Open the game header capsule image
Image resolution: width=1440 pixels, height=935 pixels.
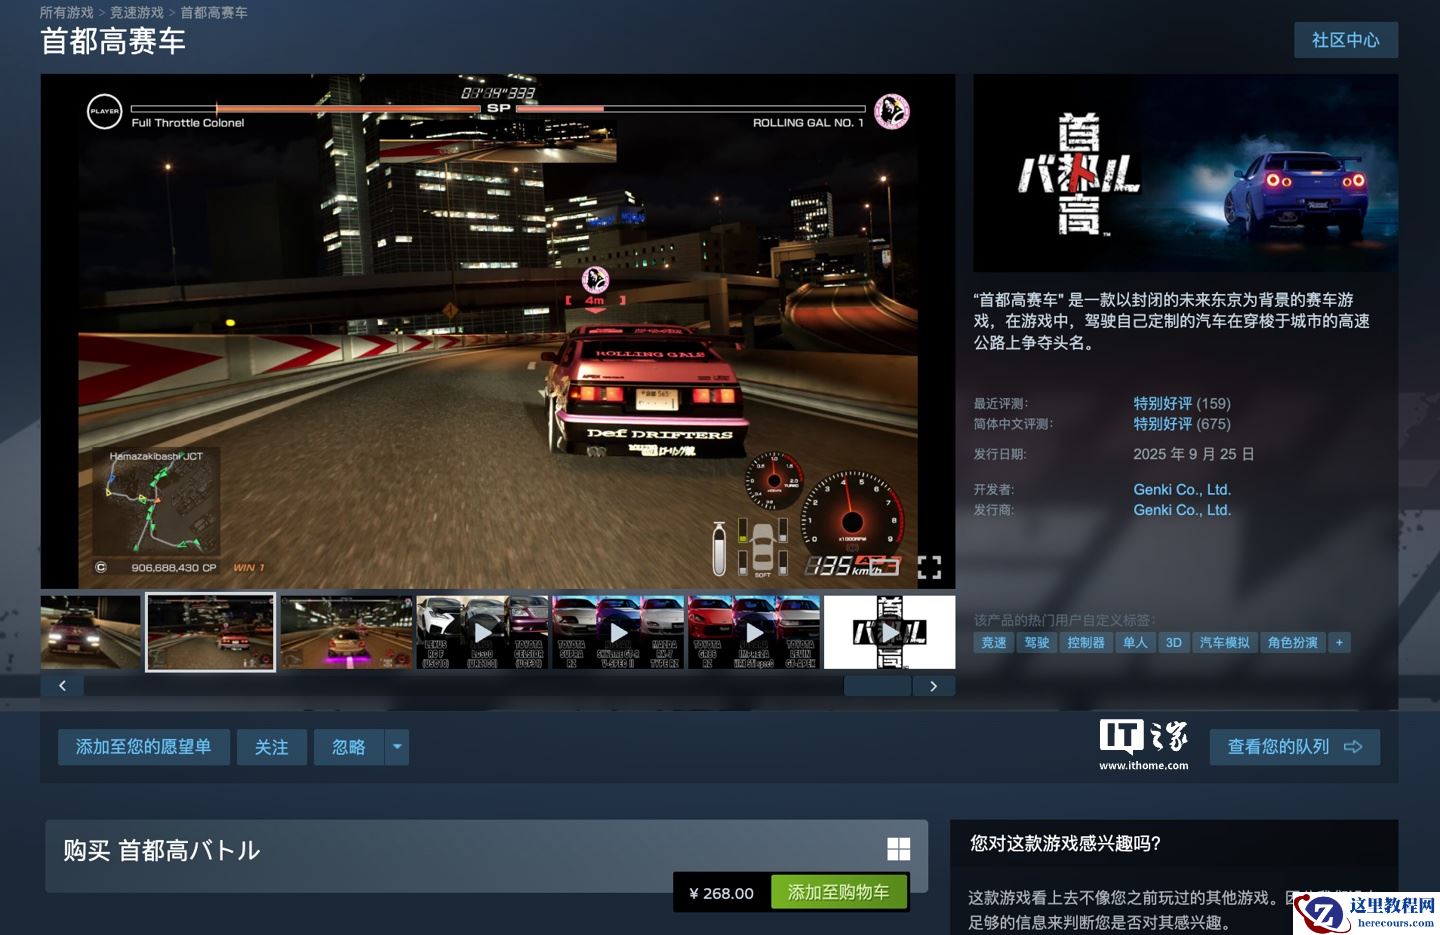(x=1186, y=173)
